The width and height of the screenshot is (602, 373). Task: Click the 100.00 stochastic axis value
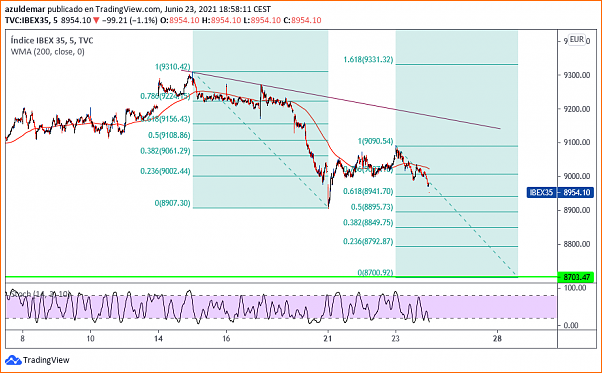(x=575, y=288)
